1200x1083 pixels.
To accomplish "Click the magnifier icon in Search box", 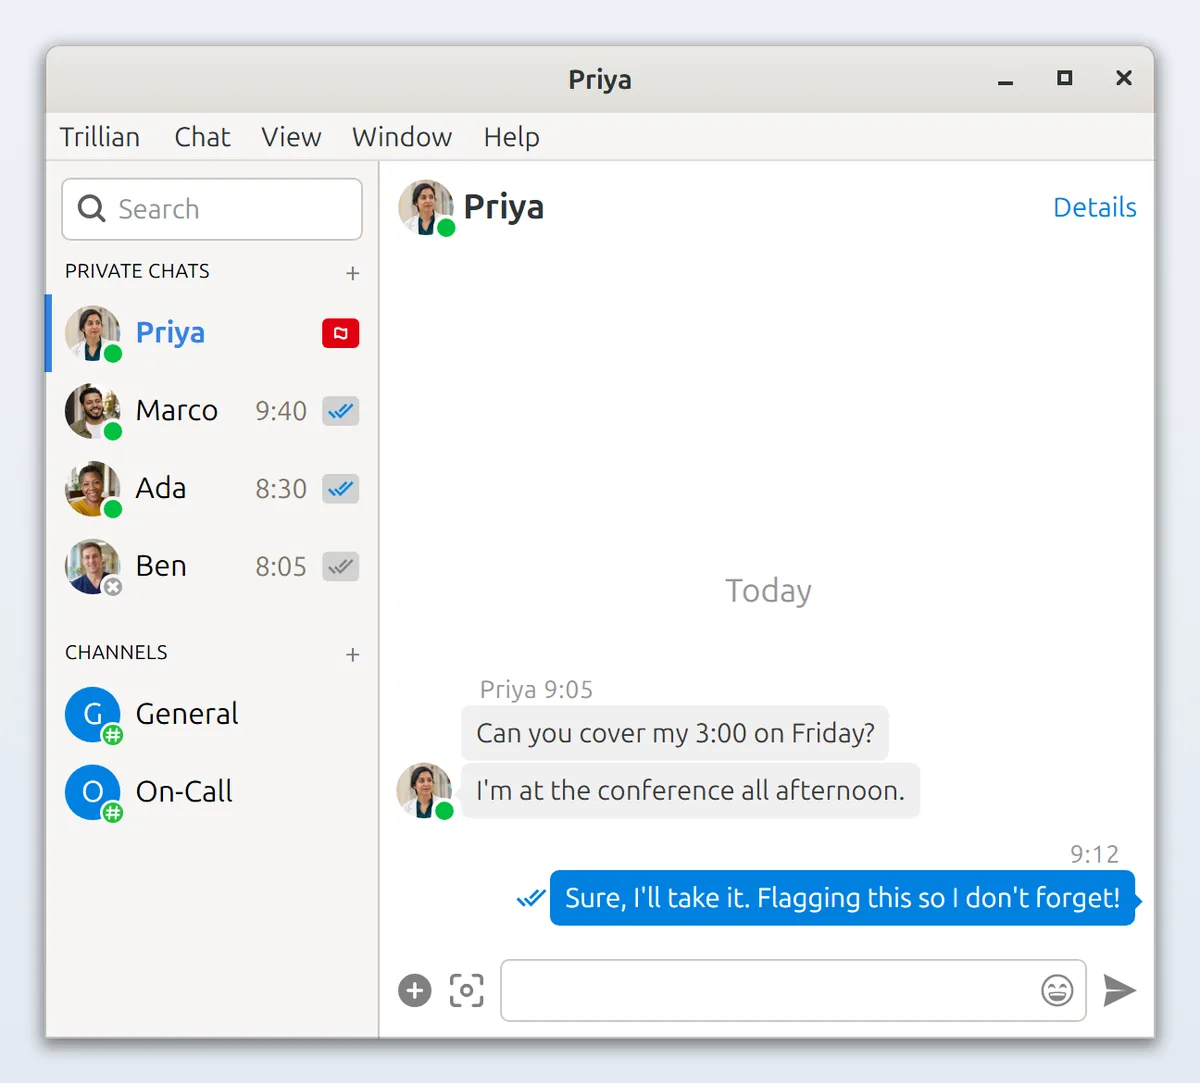I will (x=91, y=208).
